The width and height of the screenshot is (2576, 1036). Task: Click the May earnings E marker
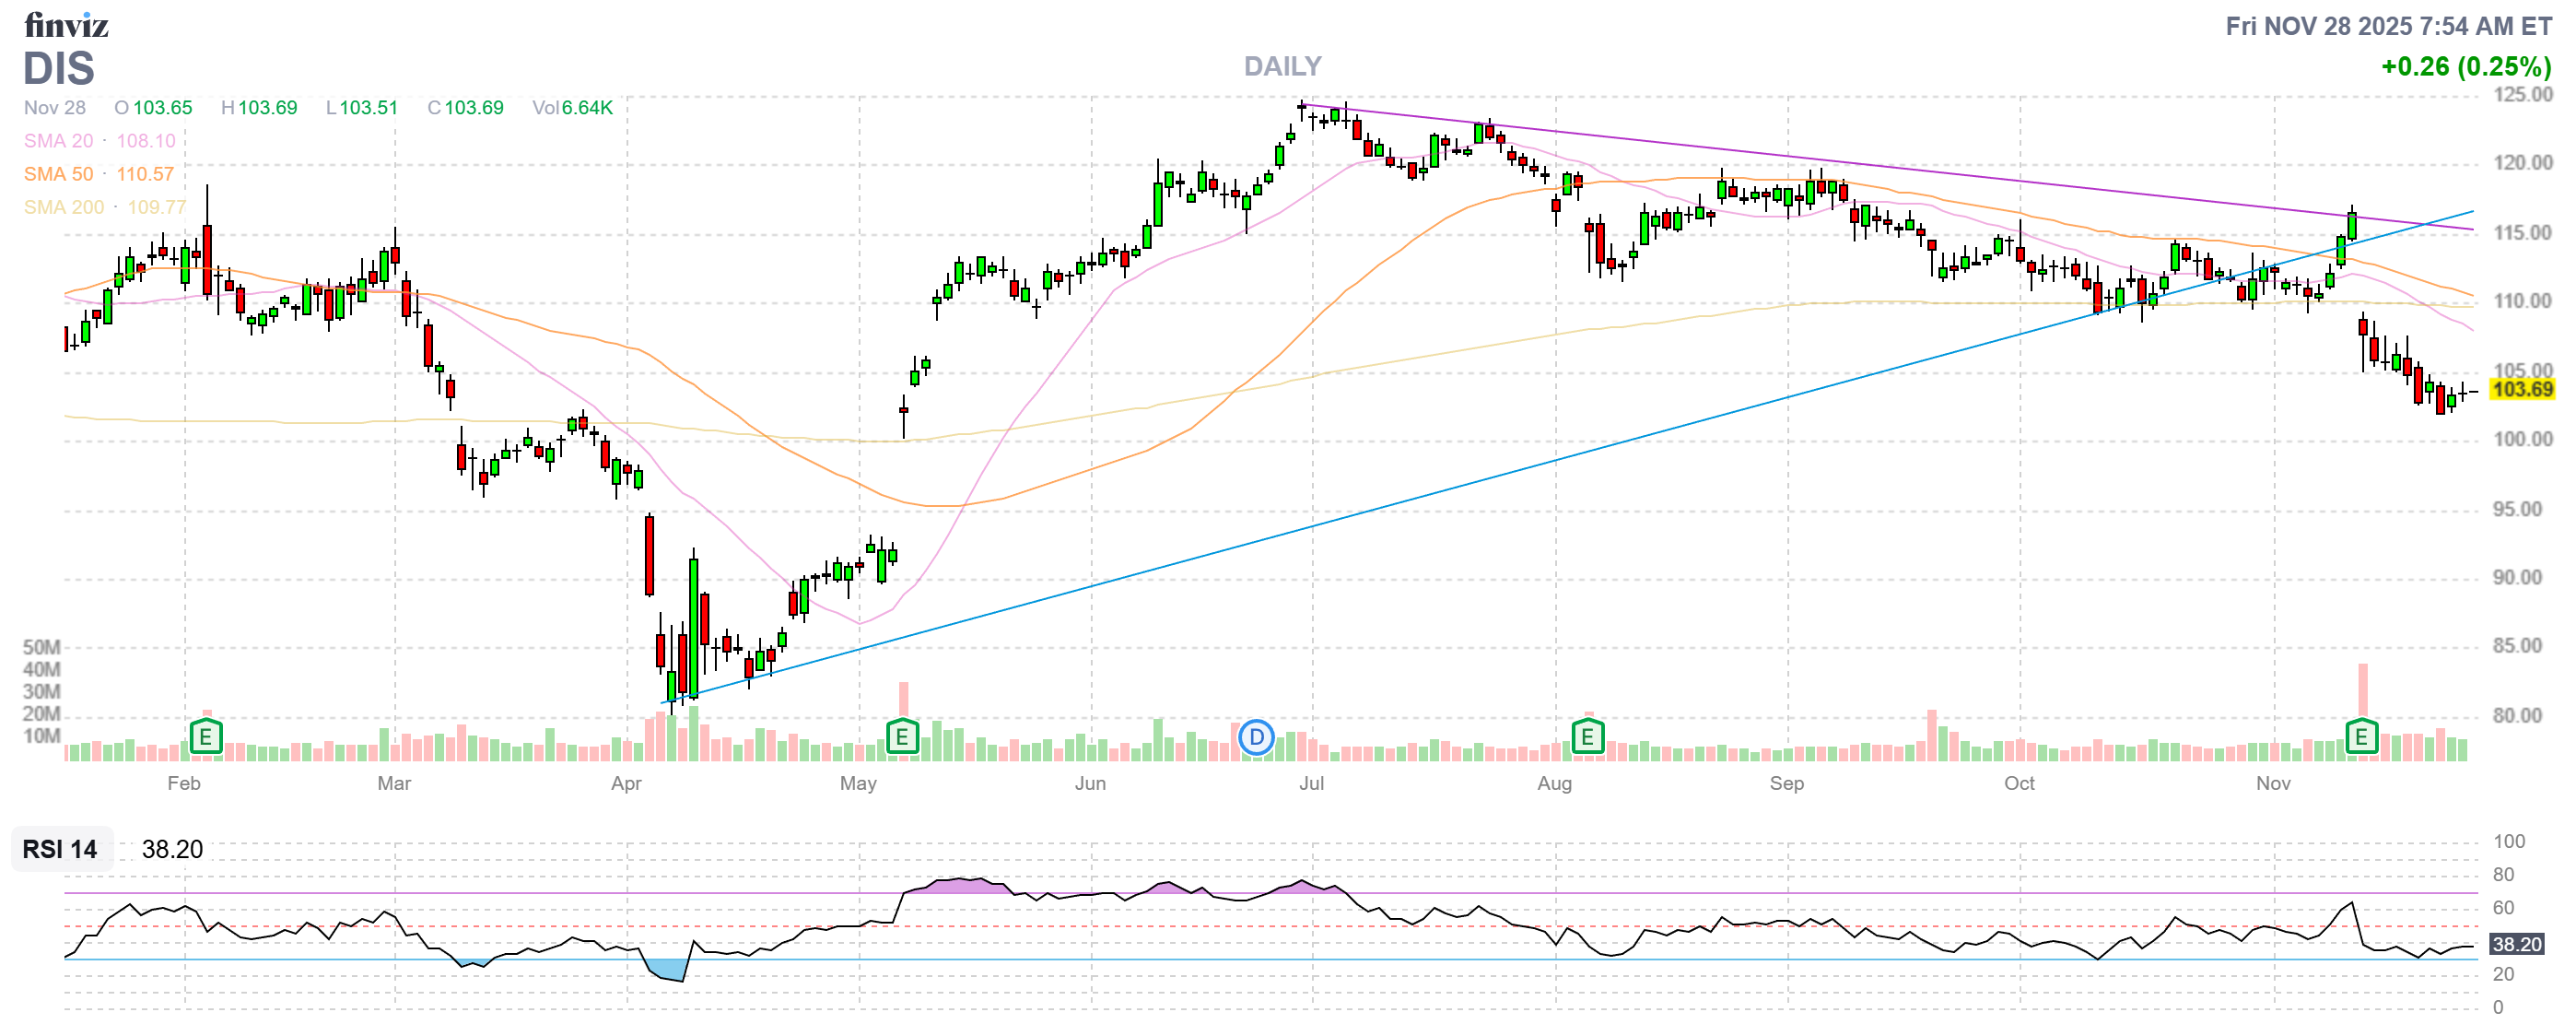coord(902,738)
